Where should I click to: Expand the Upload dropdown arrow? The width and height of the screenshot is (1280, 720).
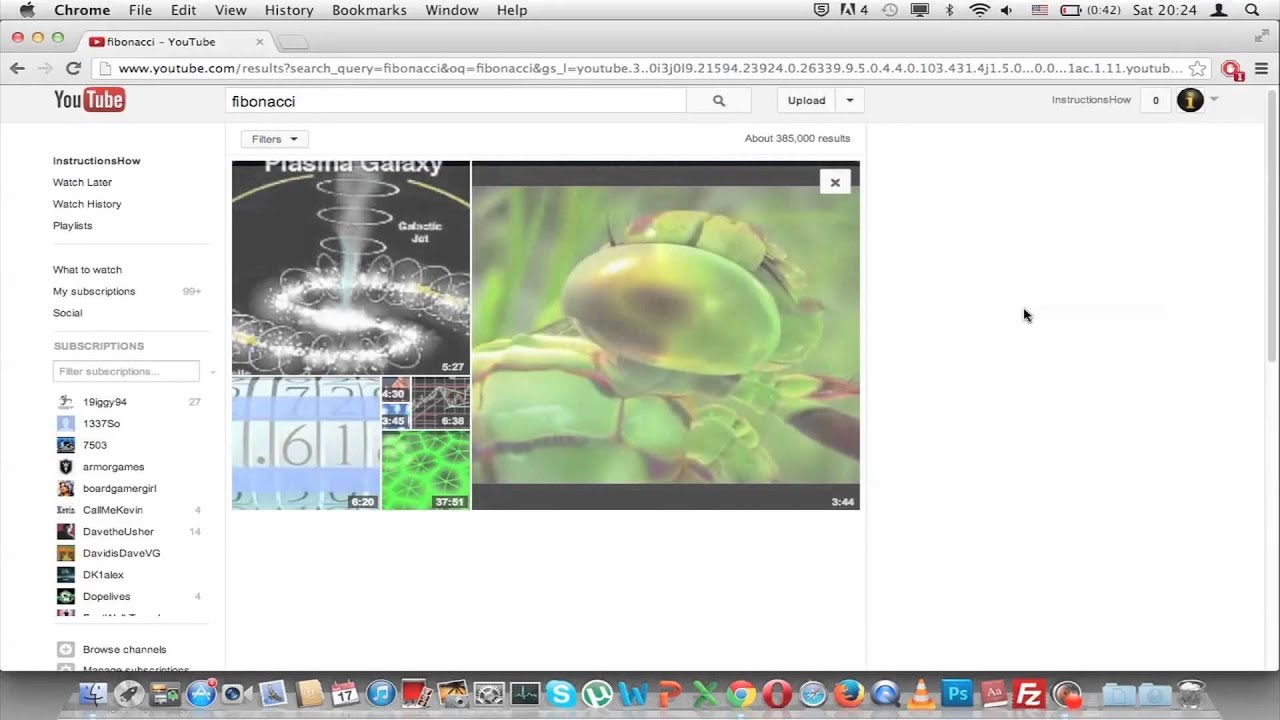(x=850, y=101)
